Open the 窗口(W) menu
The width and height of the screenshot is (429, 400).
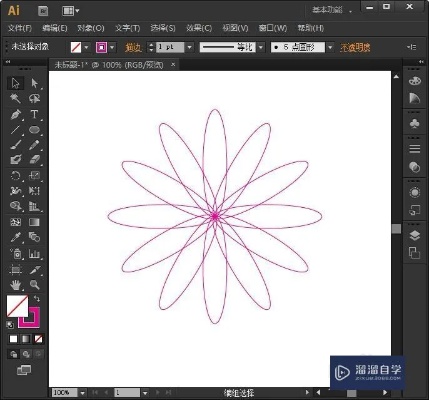(x=273, y=28)
